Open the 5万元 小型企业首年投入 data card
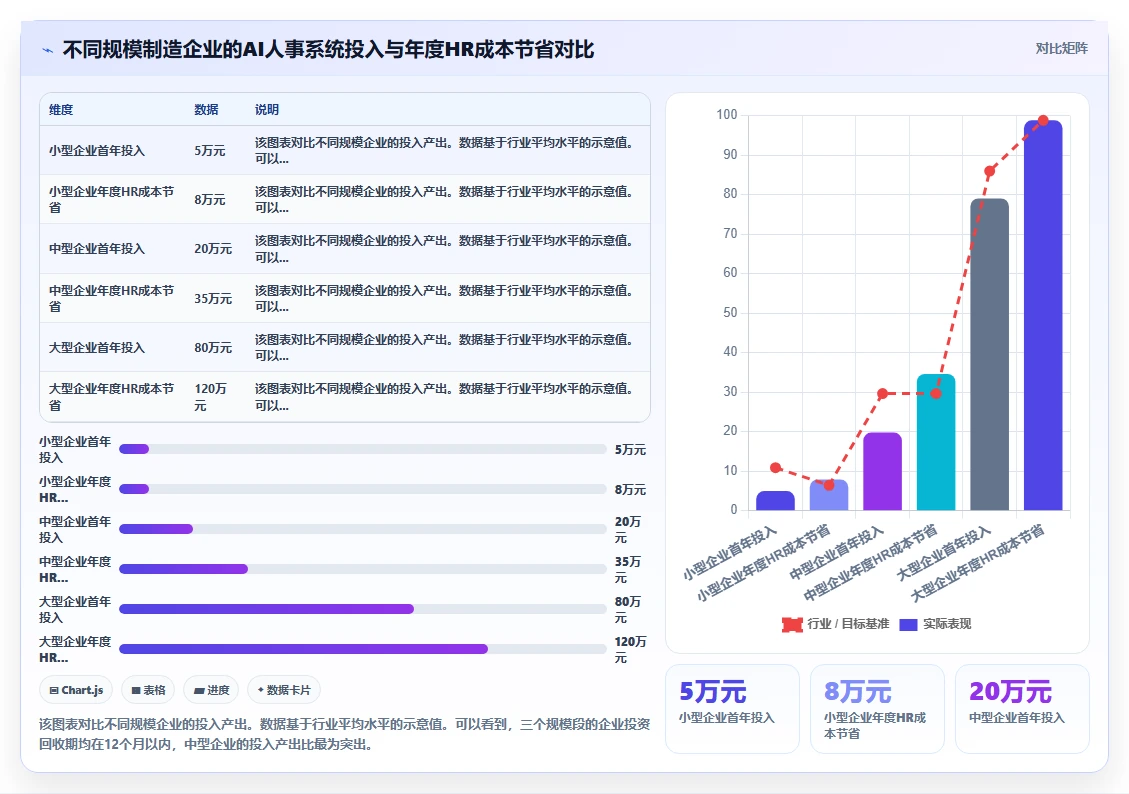 click(732, 708)
